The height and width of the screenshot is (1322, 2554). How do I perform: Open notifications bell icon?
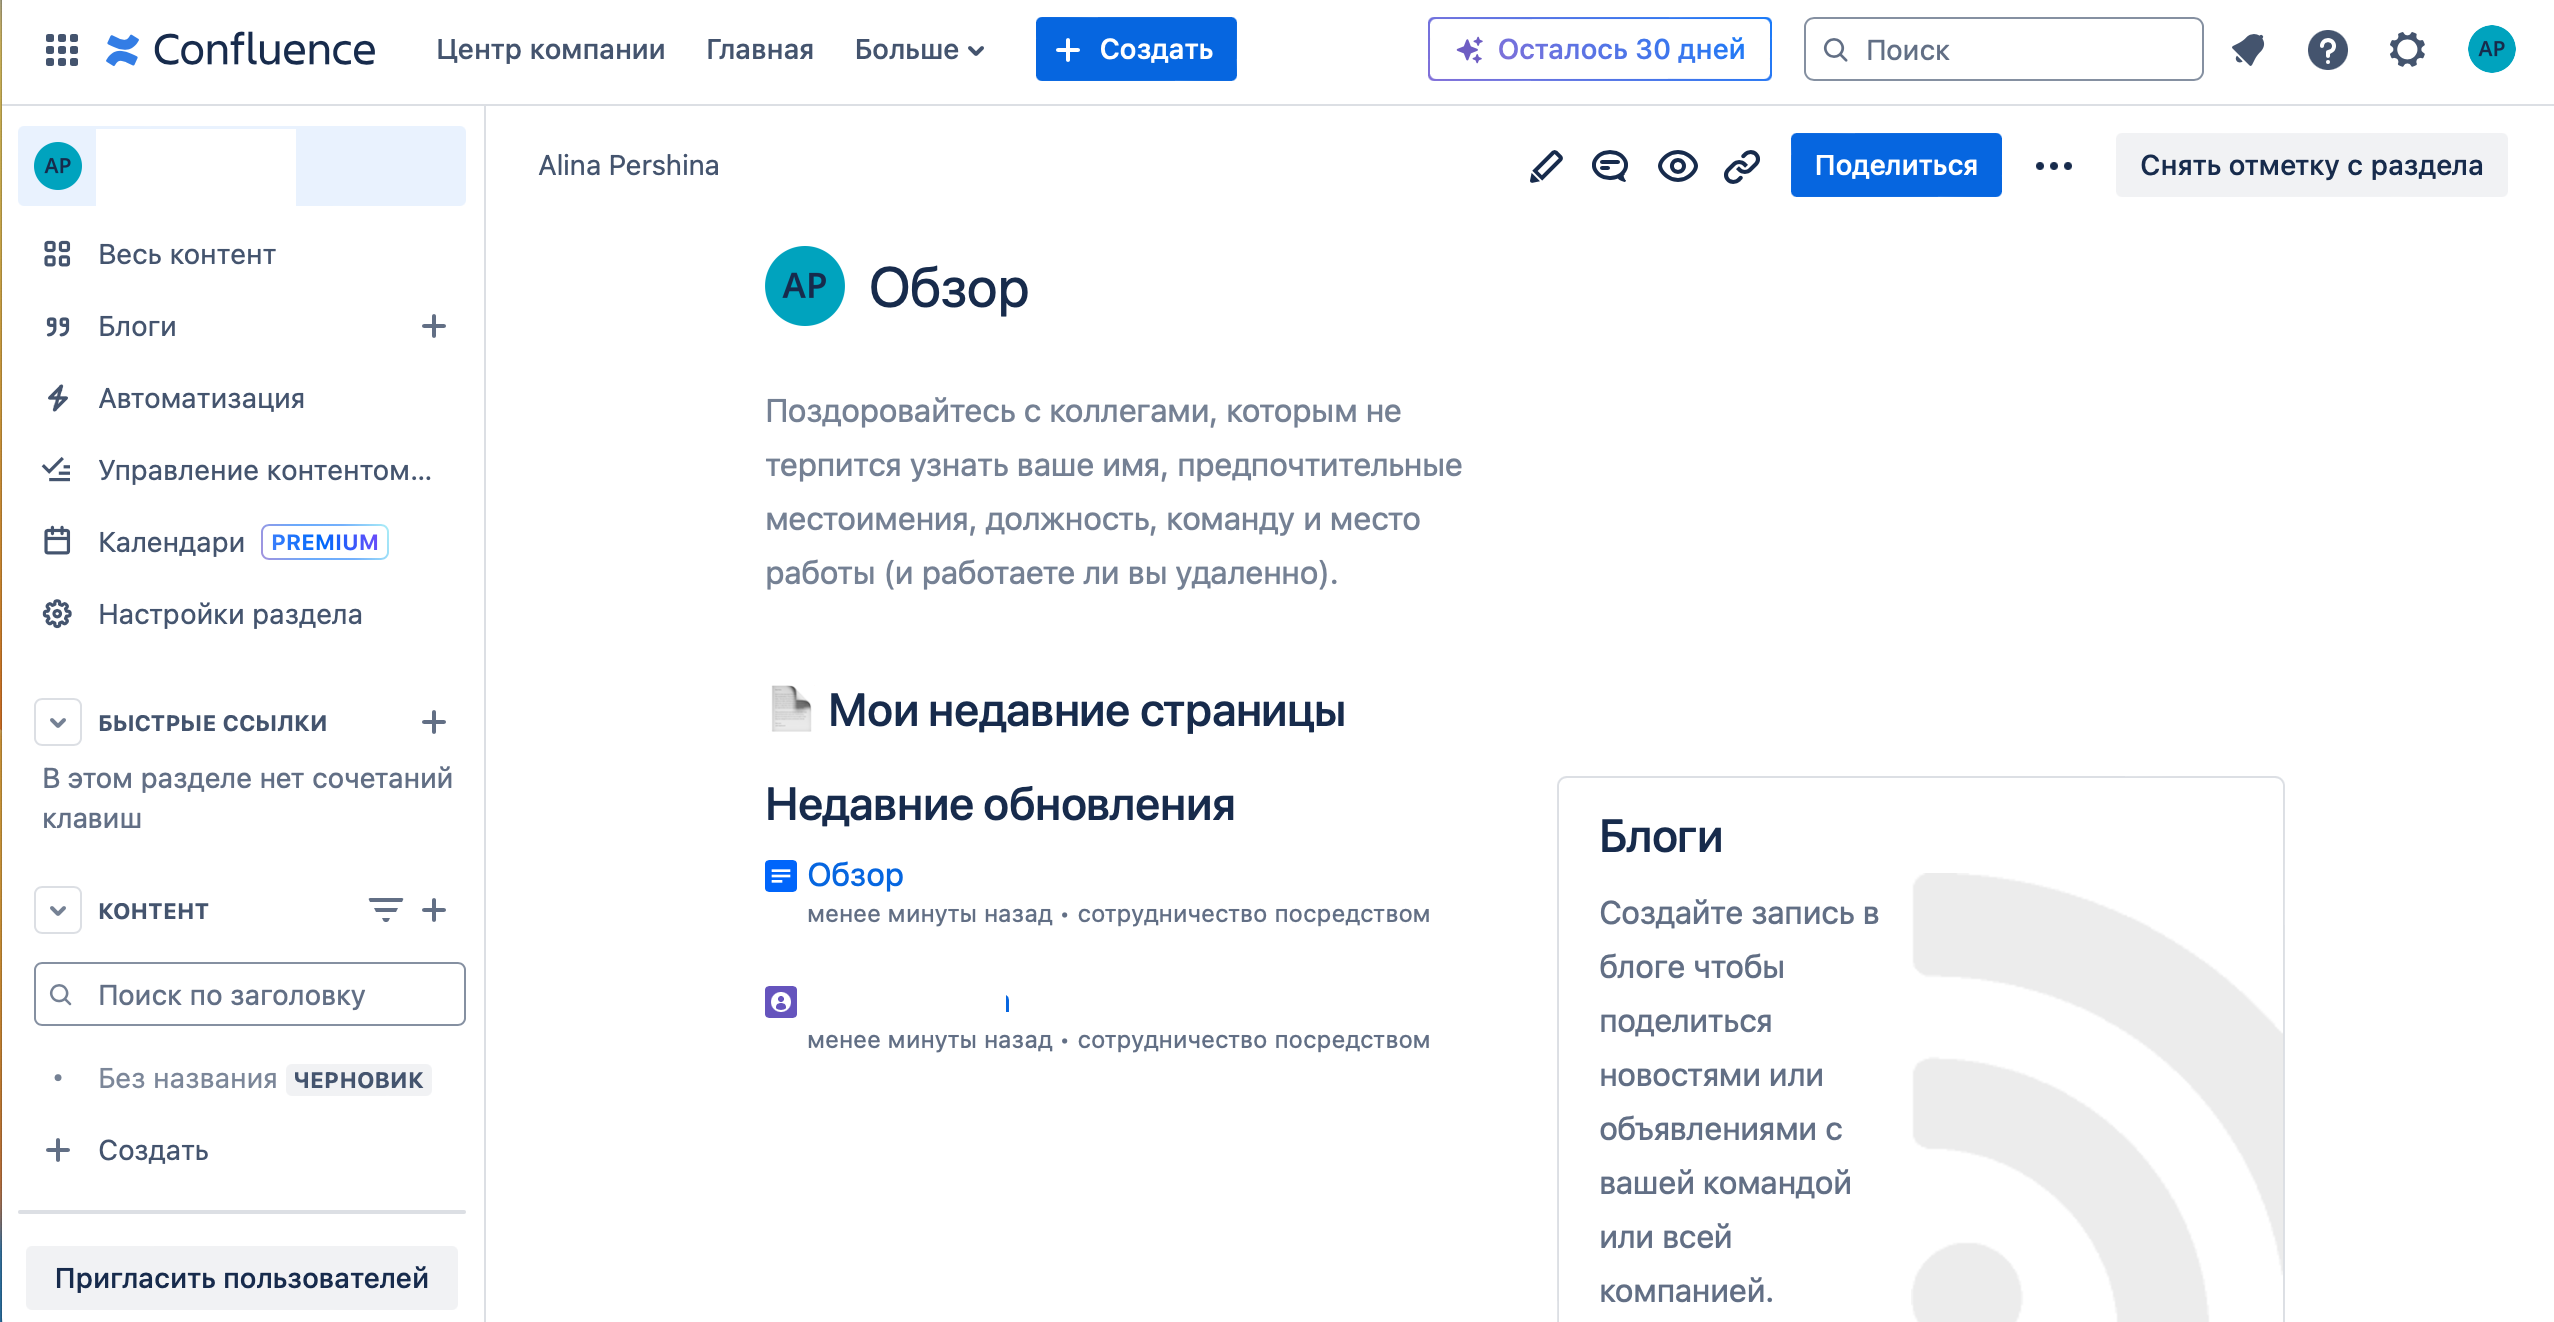[x=2248, y=49]
